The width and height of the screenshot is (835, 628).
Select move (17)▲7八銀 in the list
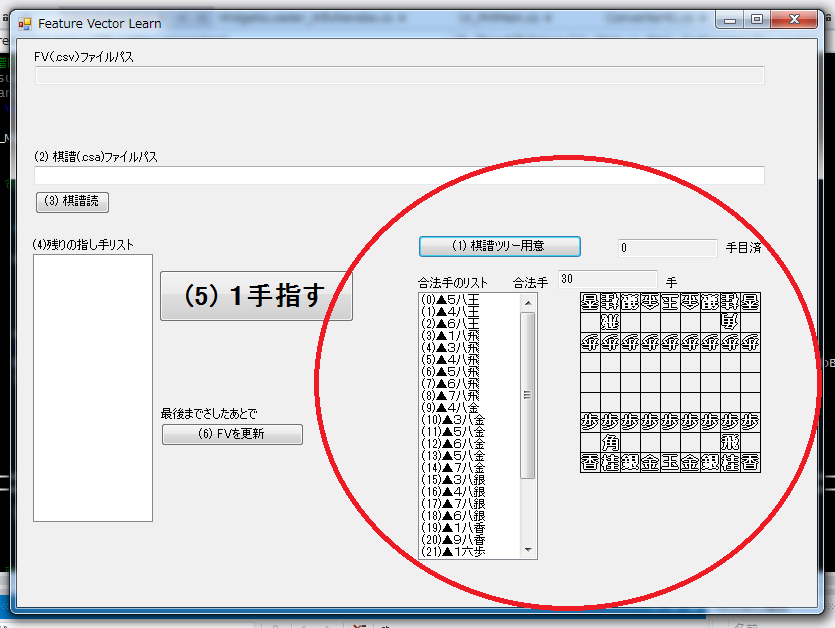click(453, 503)
